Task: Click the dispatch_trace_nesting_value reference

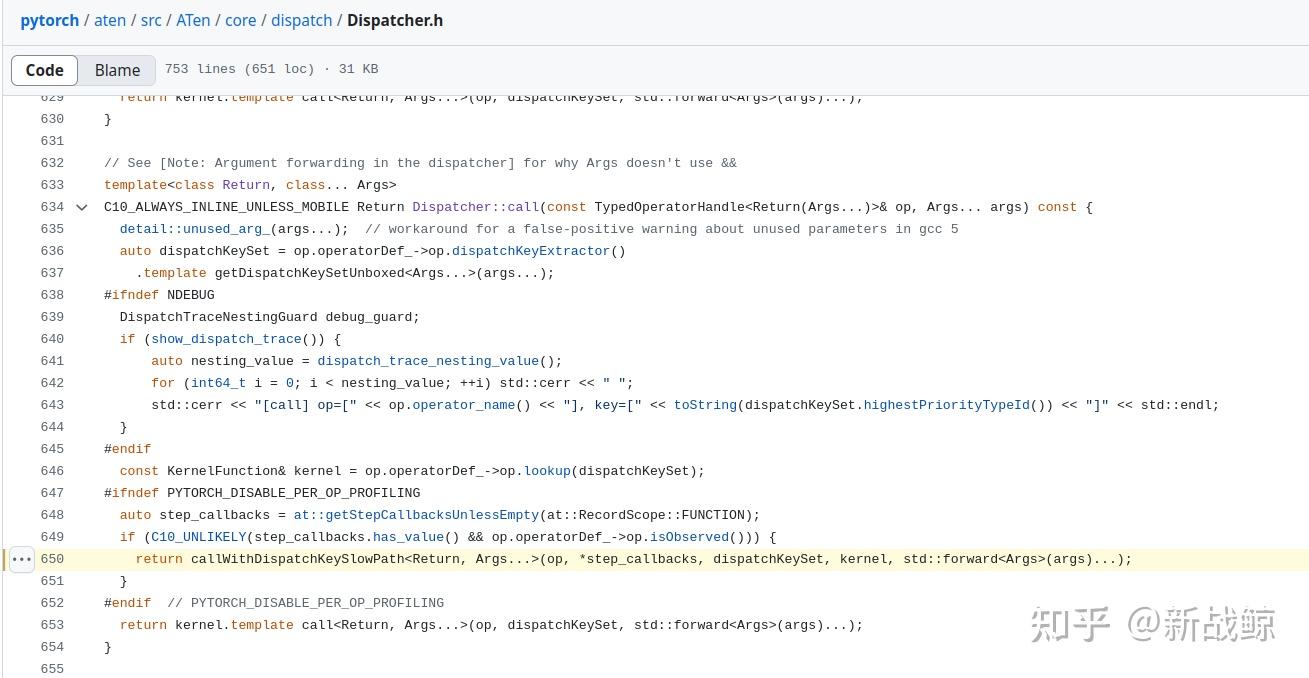Action: (428, 361)
